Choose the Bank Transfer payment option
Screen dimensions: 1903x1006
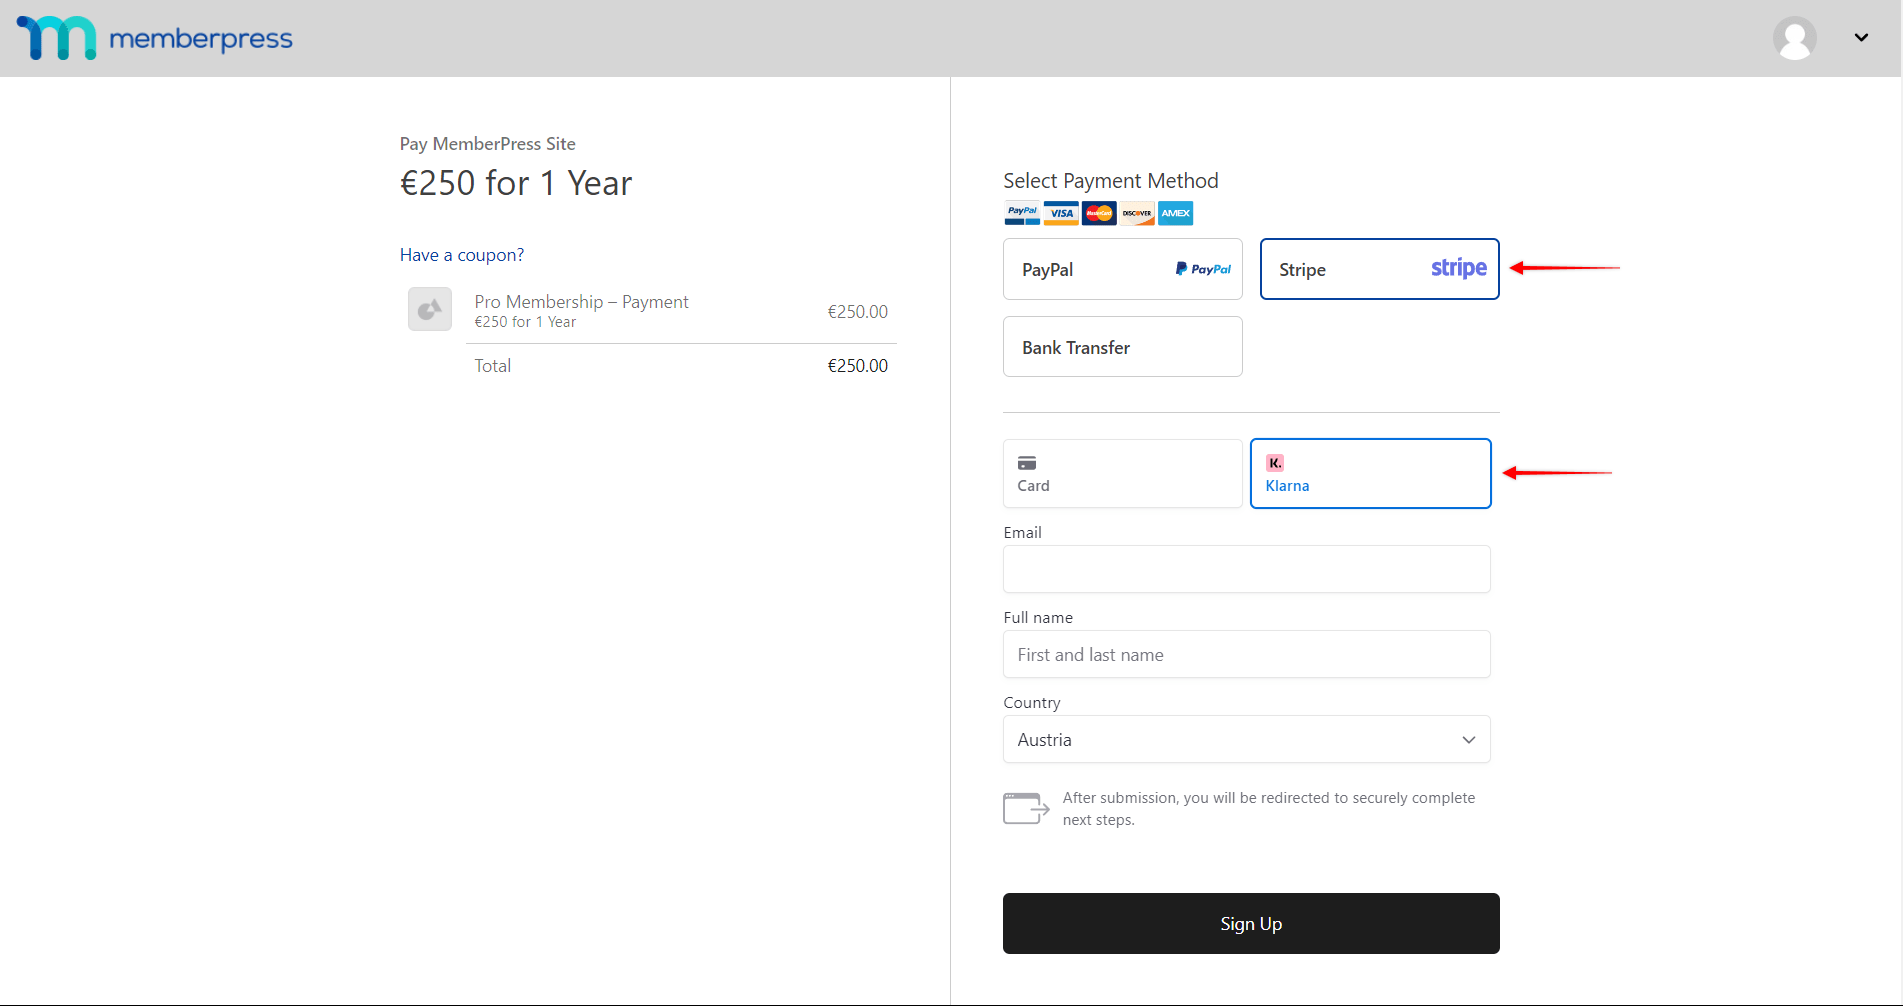1122,347
